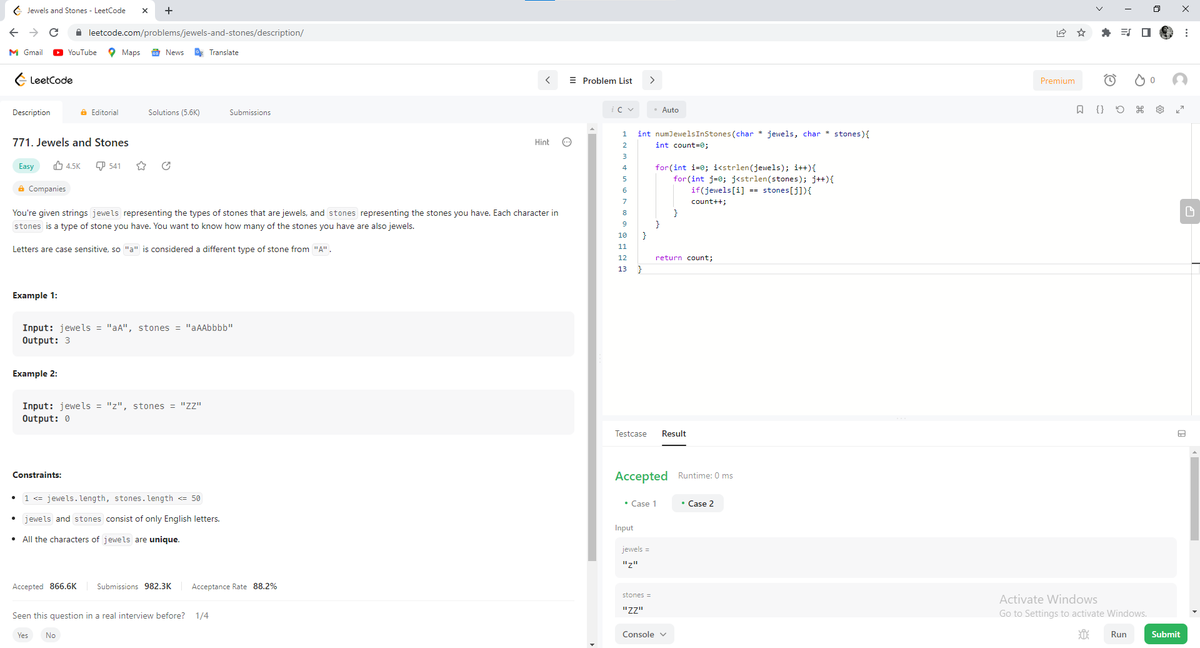Go to previous problem arrow
1200x648 pixels.
coord(547,80)
